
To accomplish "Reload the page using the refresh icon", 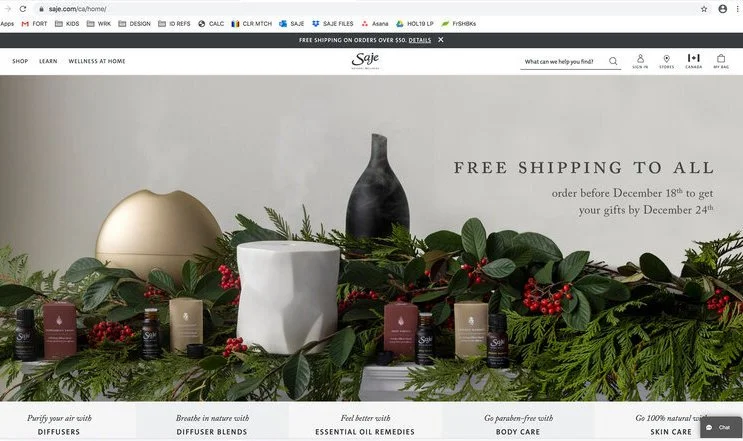I will point(23,9).
